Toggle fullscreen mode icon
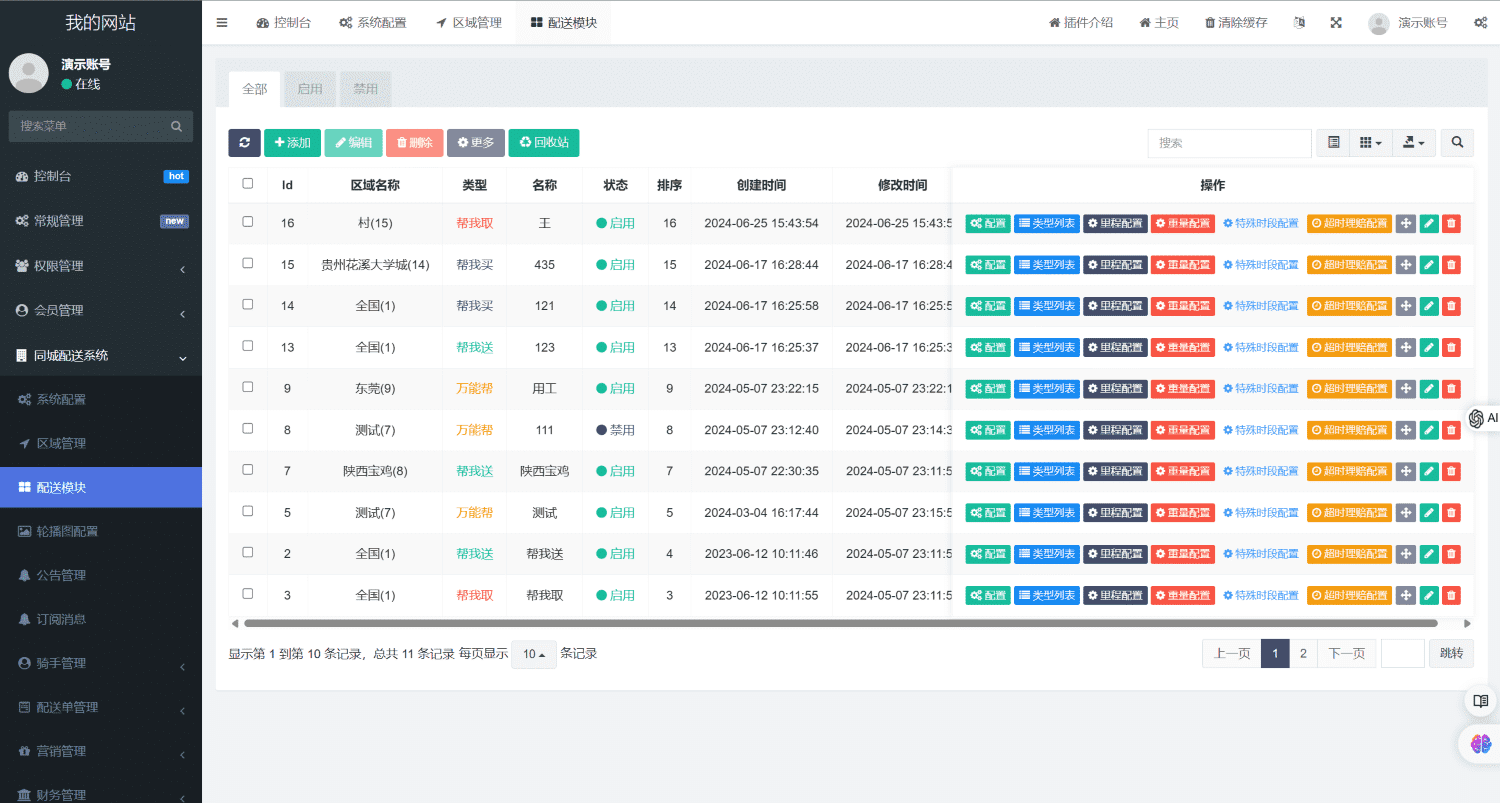This screenshot has height=803, width=1500. [1336, 22]
